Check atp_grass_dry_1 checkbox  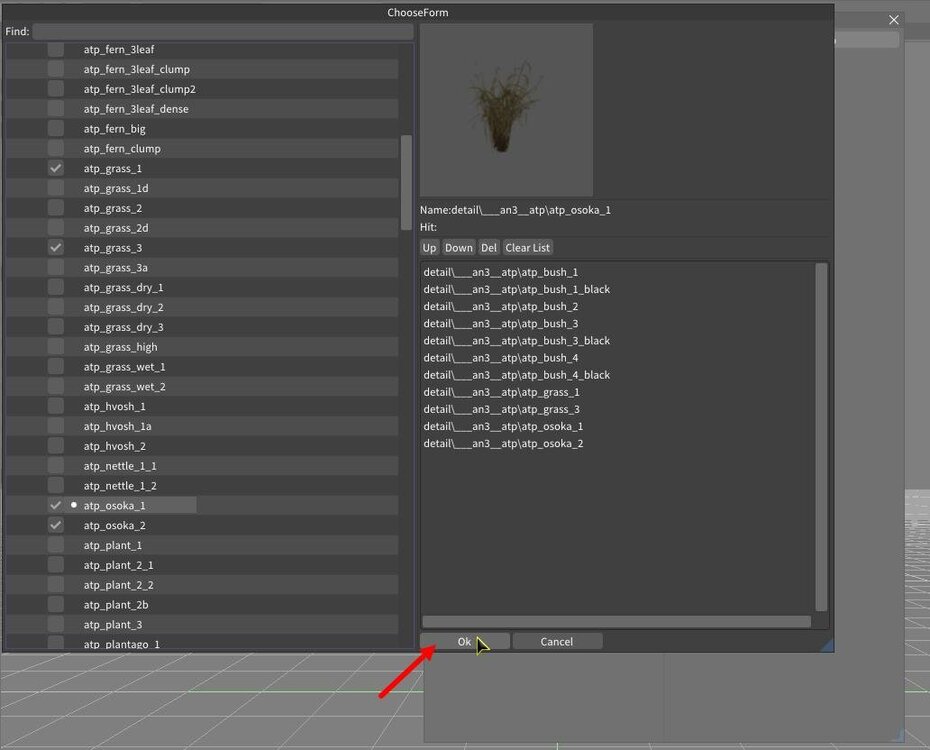coord(56,288)
